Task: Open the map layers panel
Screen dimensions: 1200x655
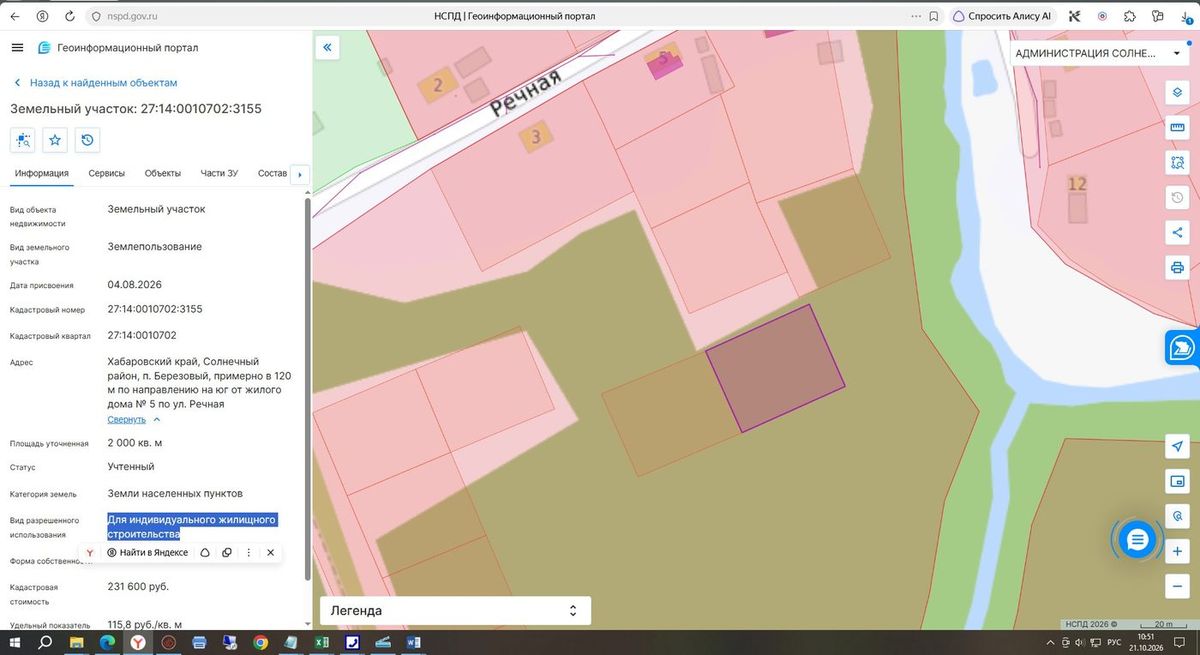Action: pos(1177,92)
